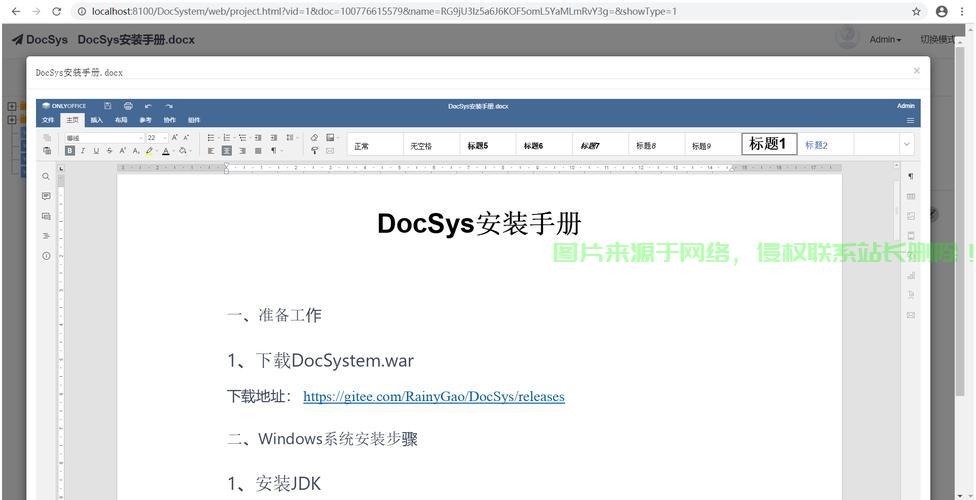The width and height of the screenshot is (976, 500).
Task: Apply the black font color
Action: click(166, 151)
